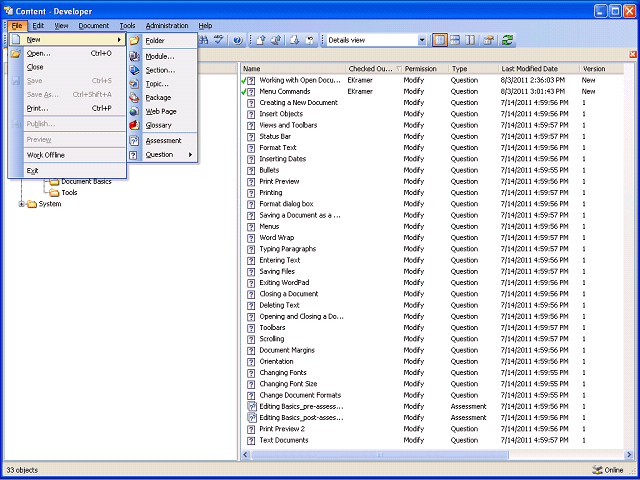Select the Print Preview 2 row
Screen dimensions: 640x480
click(x=432, y=429)
